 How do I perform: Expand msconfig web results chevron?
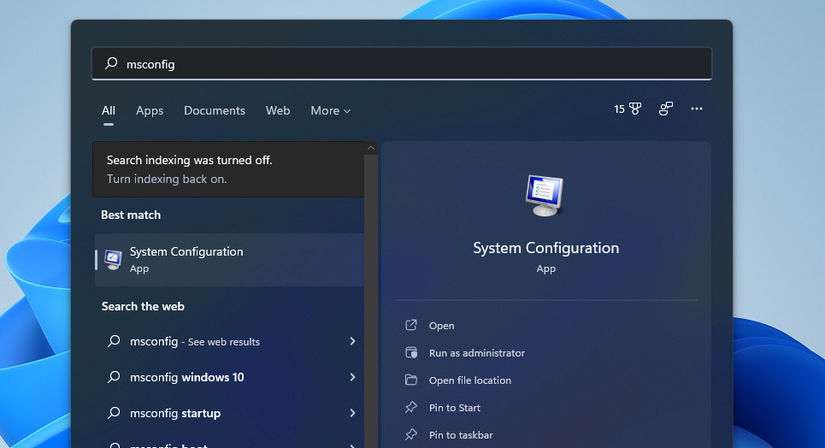(x=352, y=341)
